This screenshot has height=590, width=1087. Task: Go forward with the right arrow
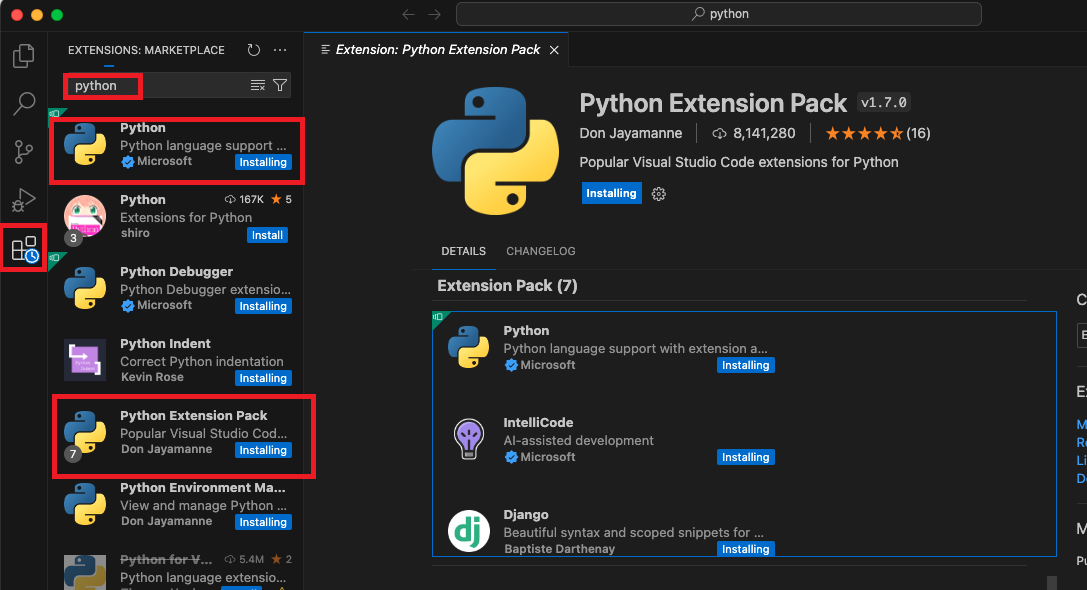(435, 14)
